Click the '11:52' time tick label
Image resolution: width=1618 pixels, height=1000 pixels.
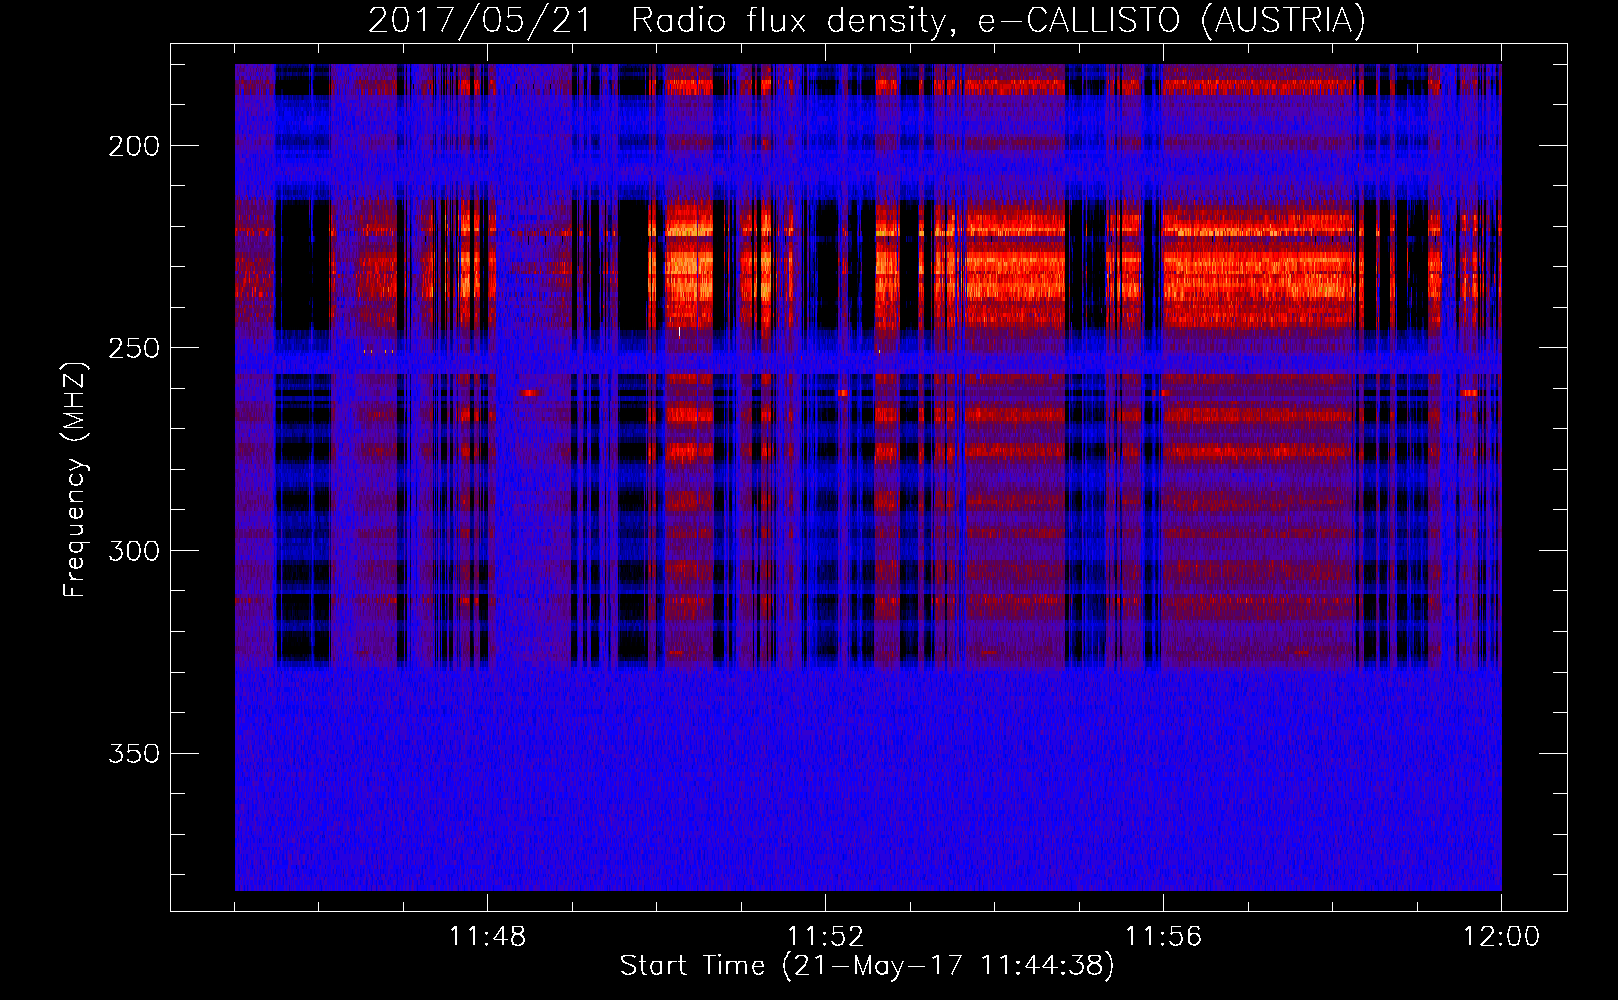825,936
